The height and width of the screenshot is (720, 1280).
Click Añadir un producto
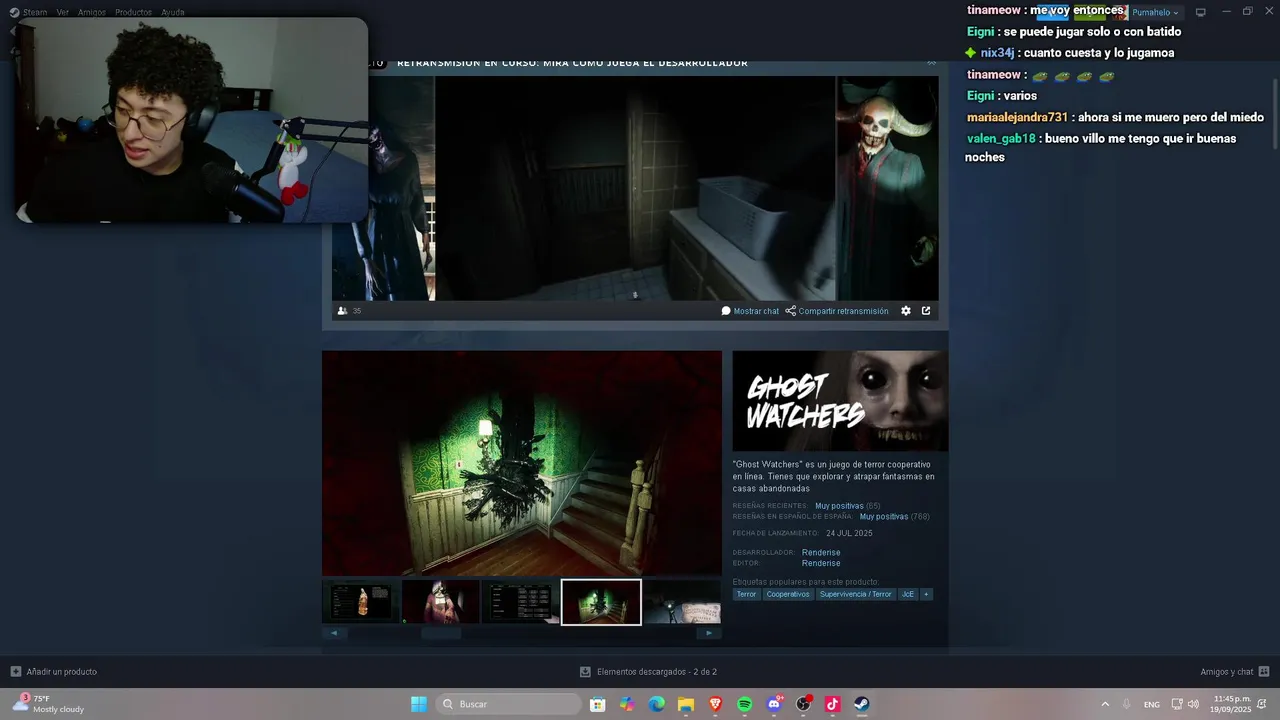[x=54, y=672]
